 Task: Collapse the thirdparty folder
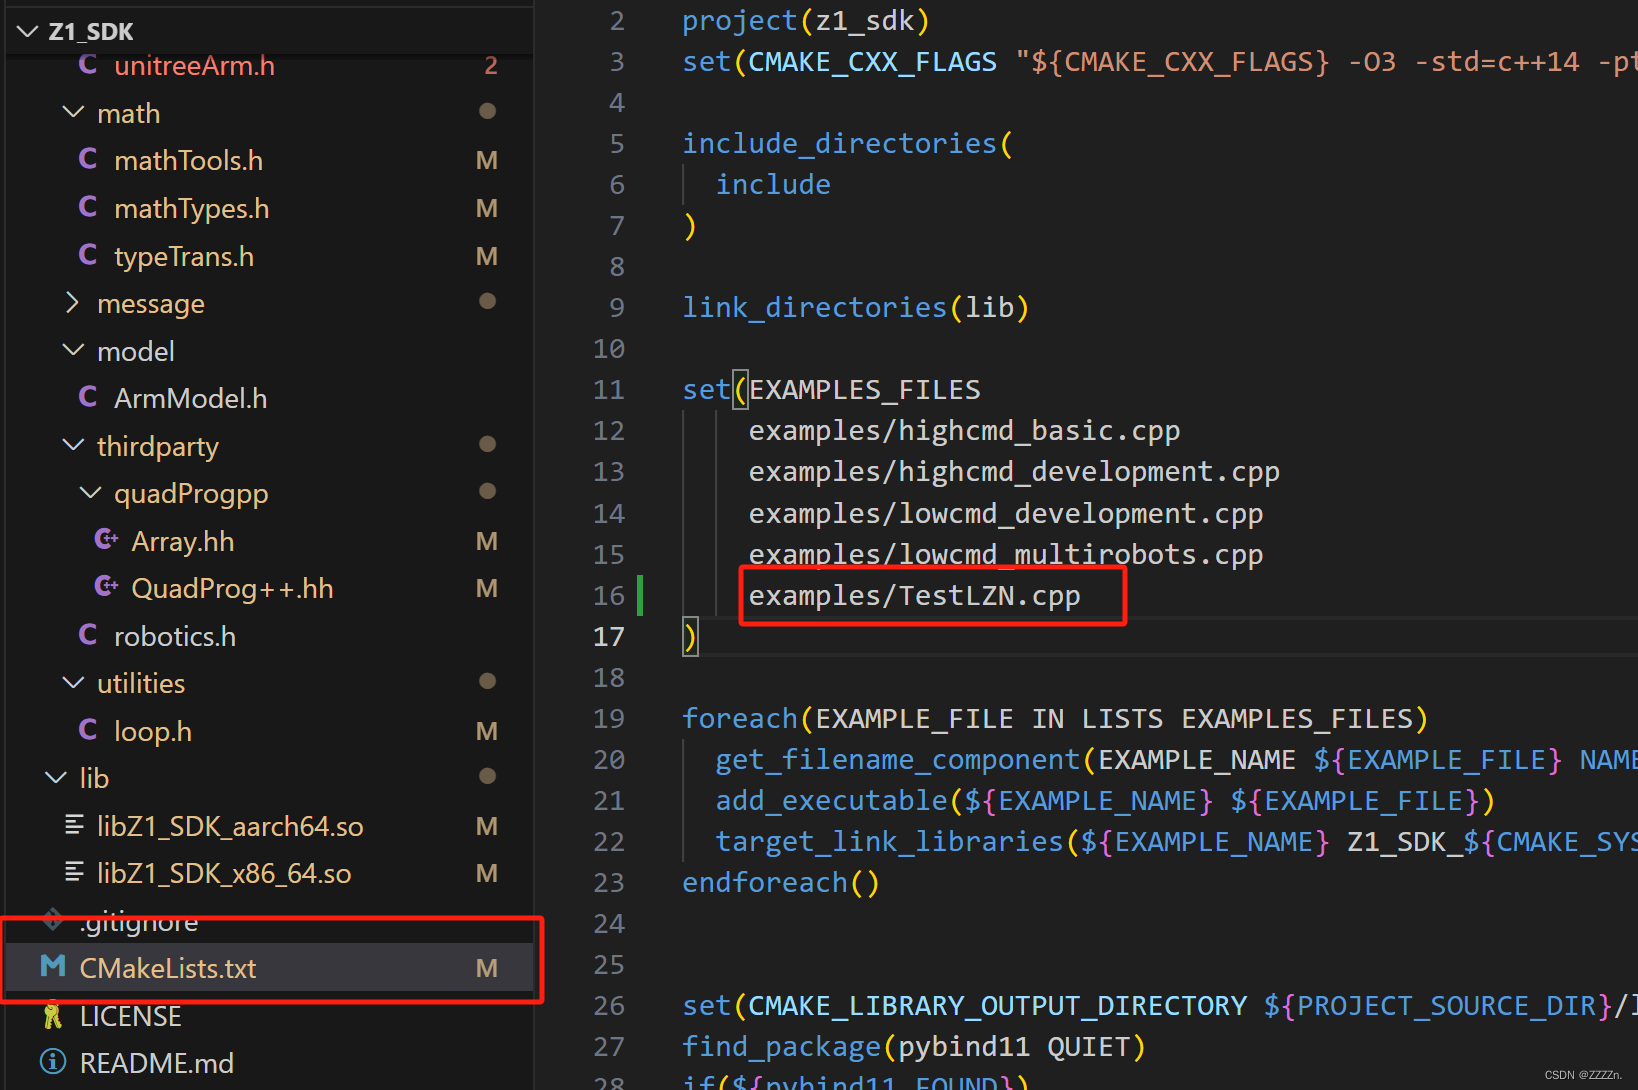coord(72,445)
